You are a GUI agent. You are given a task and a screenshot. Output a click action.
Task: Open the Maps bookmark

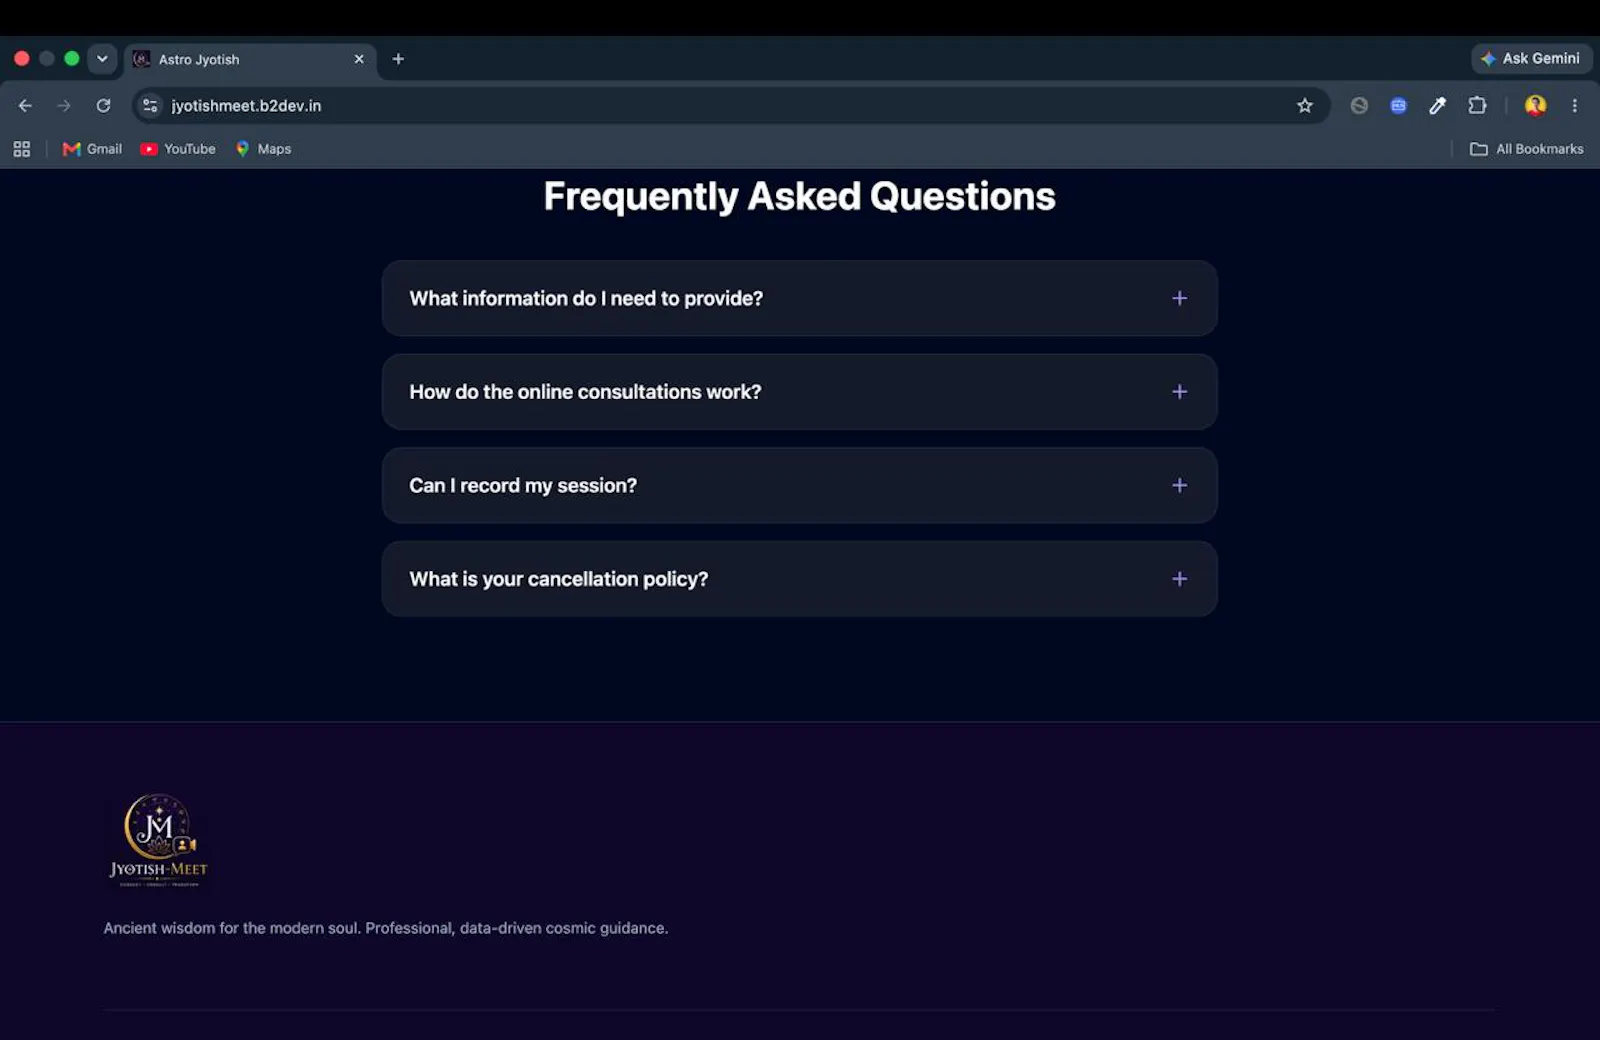click(264, 149)
